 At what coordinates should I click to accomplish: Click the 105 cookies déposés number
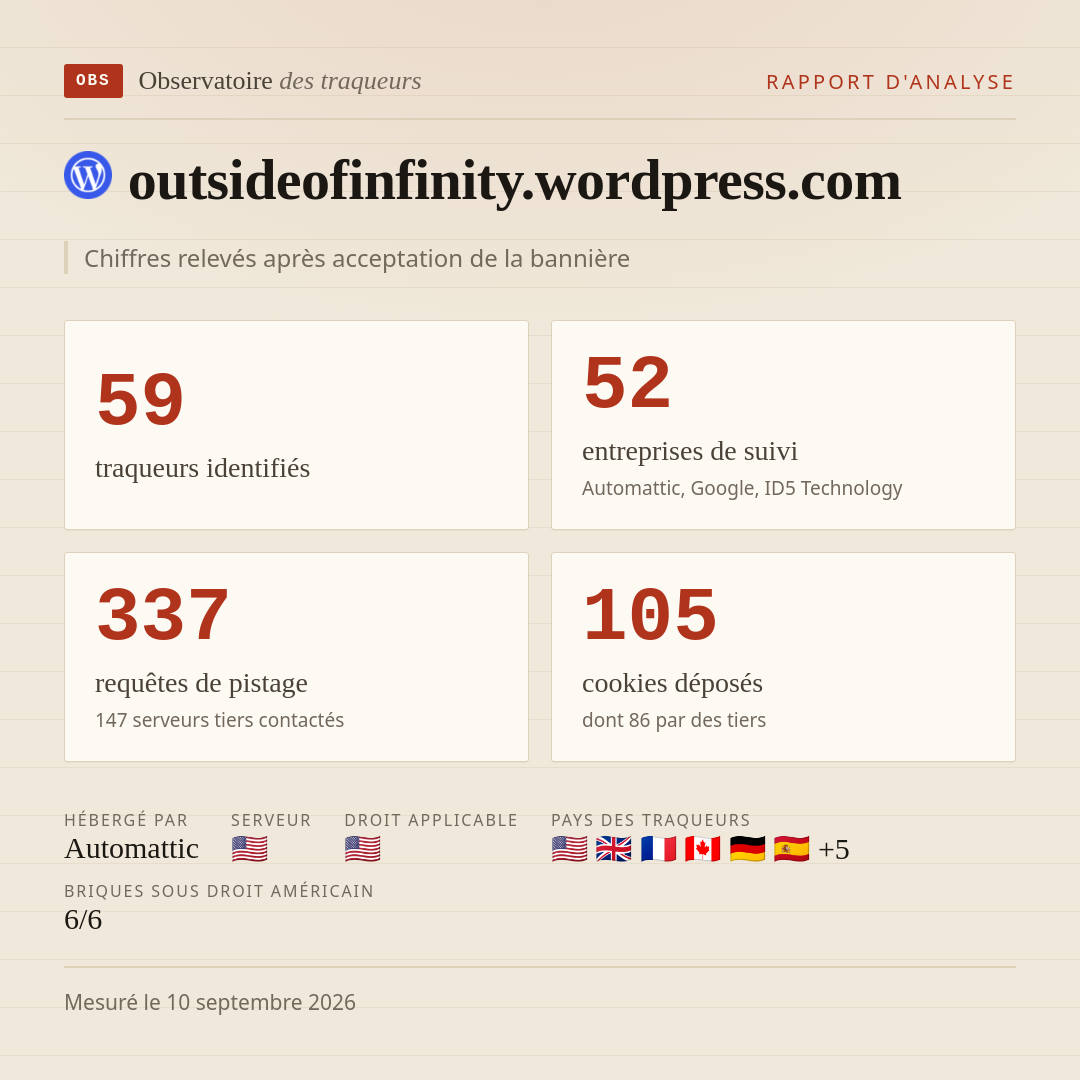tap(650, 614)
